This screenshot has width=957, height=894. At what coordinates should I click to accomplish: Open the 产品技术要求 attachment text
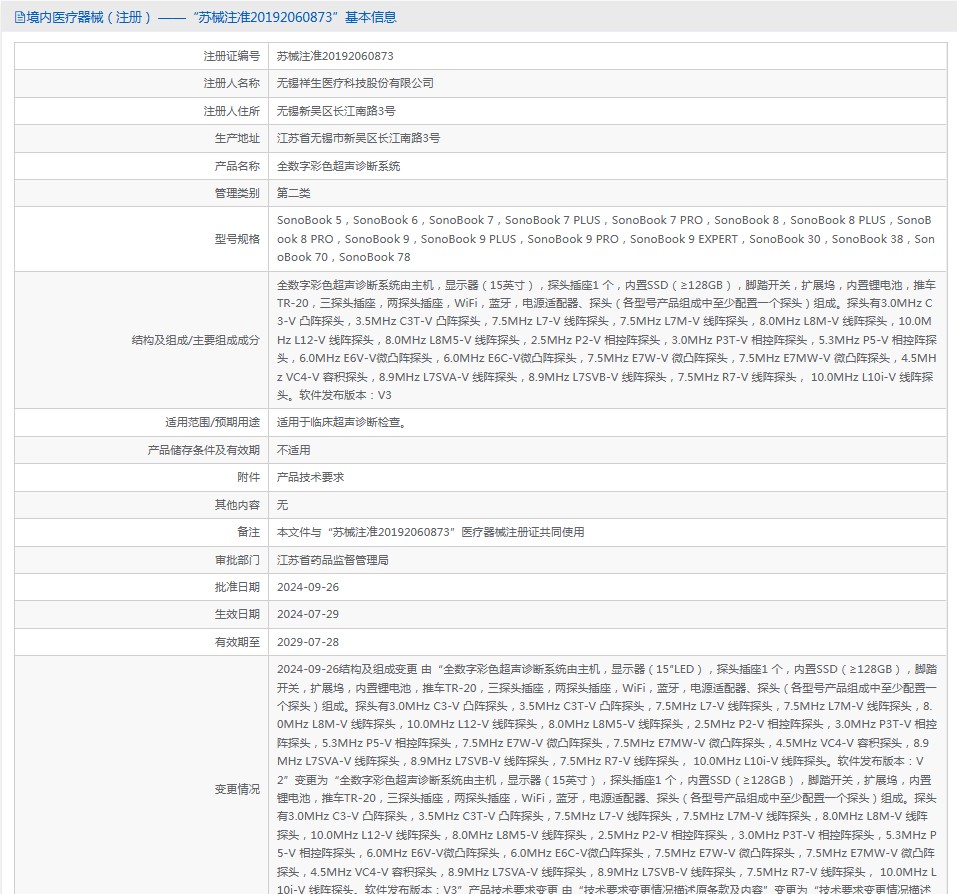(x=310, y=477)
